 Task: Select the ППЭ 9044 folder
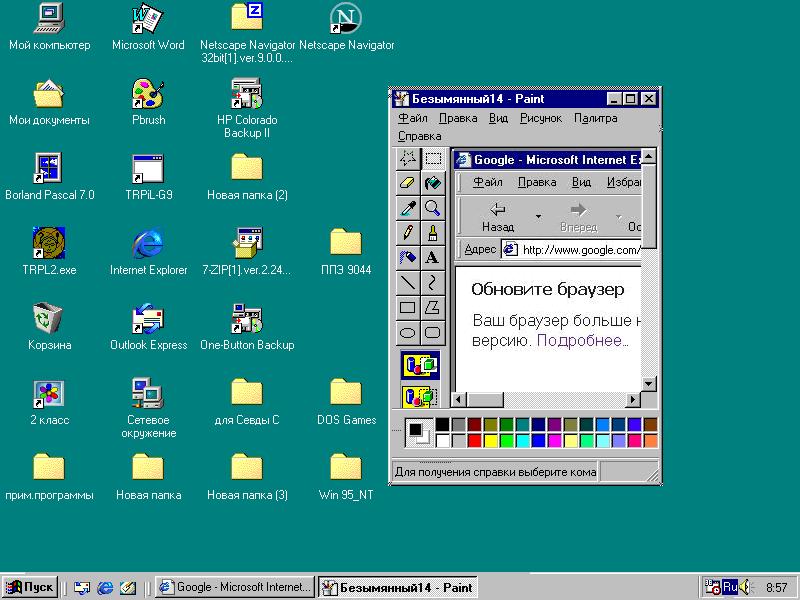tap(346, 252)
